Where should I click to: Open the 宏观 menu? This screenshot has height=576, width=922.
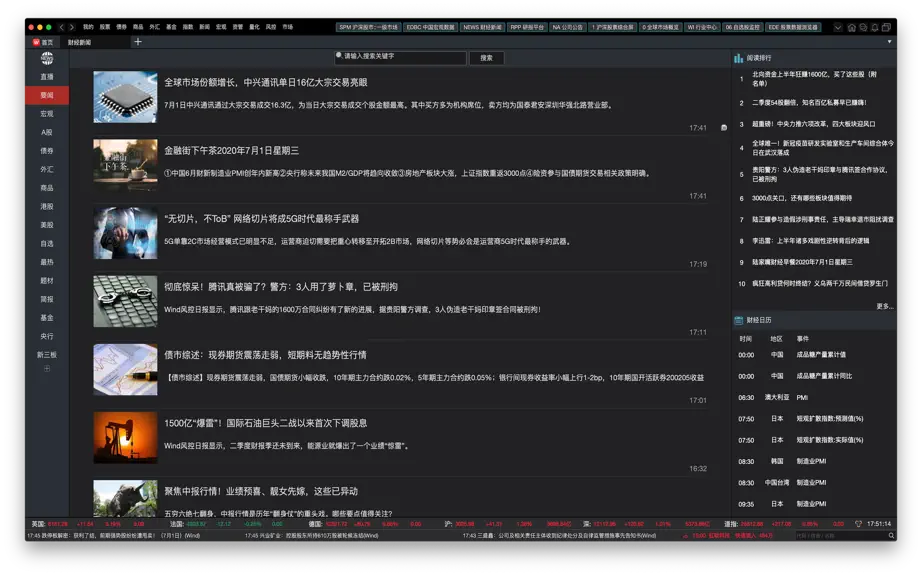pyautogui.click(x=221, y=27)
